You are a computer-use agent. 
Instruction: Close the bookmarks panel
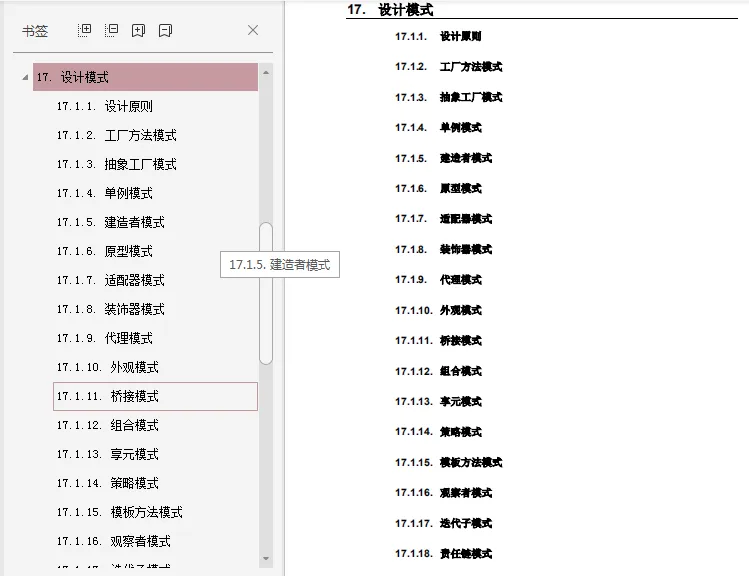253,30
